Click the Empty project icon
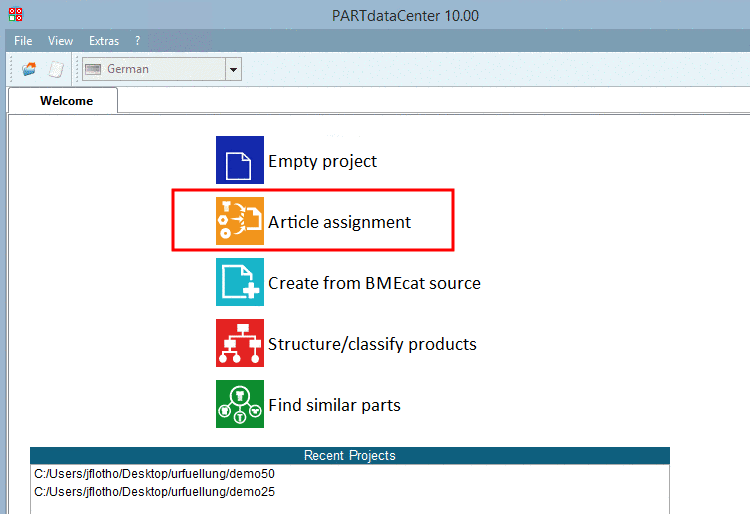Screen dimensions: 750x514 pos(240,160)
